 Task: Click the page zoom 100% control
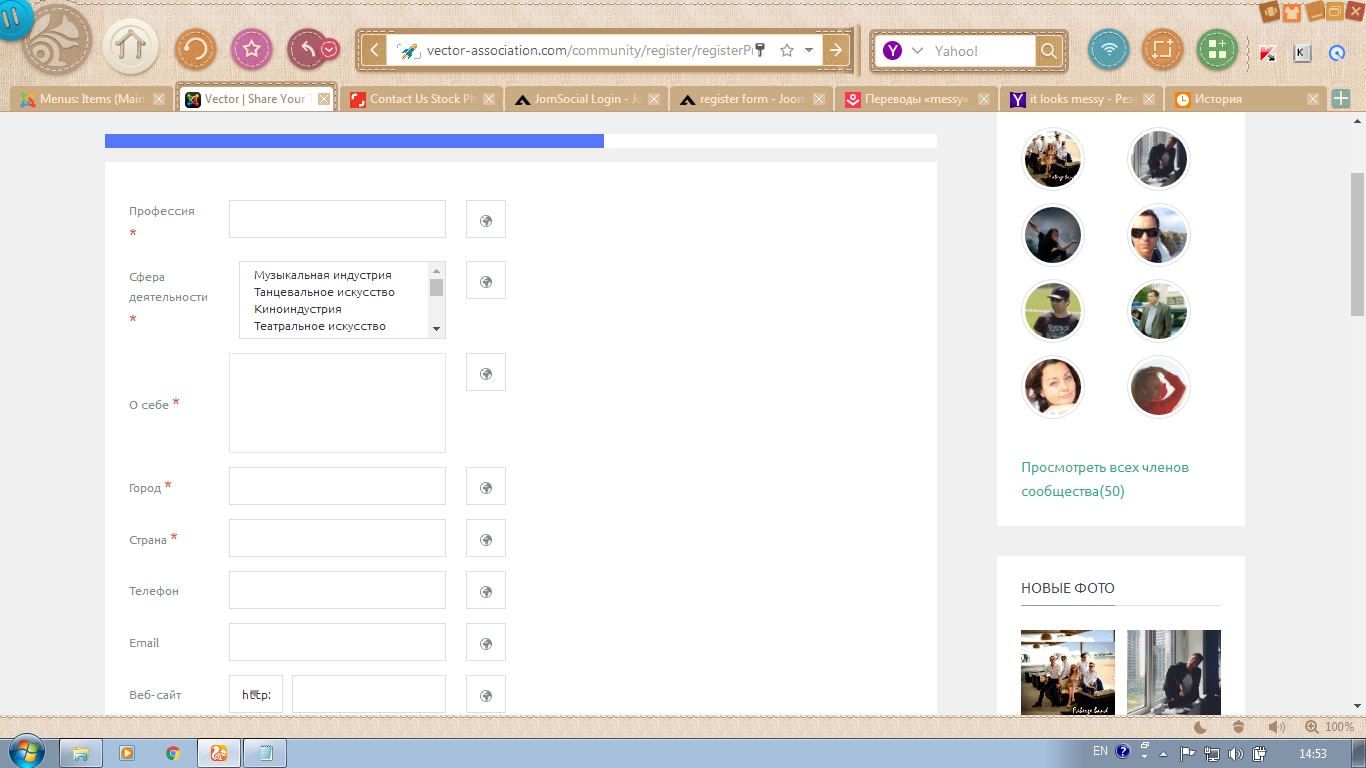click(1329, 727)
